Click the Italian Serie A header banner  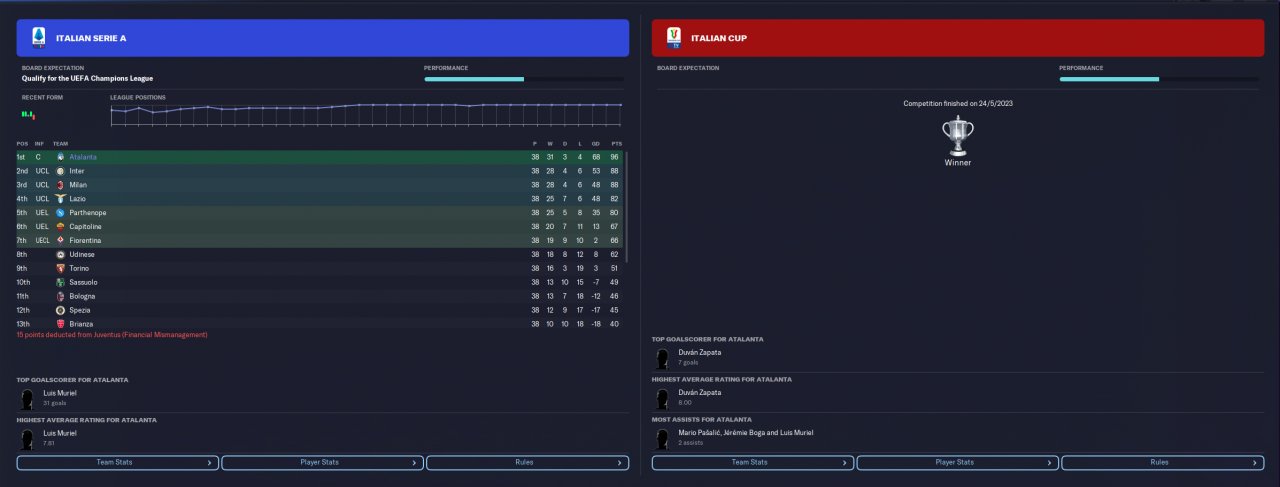point(322,38)
